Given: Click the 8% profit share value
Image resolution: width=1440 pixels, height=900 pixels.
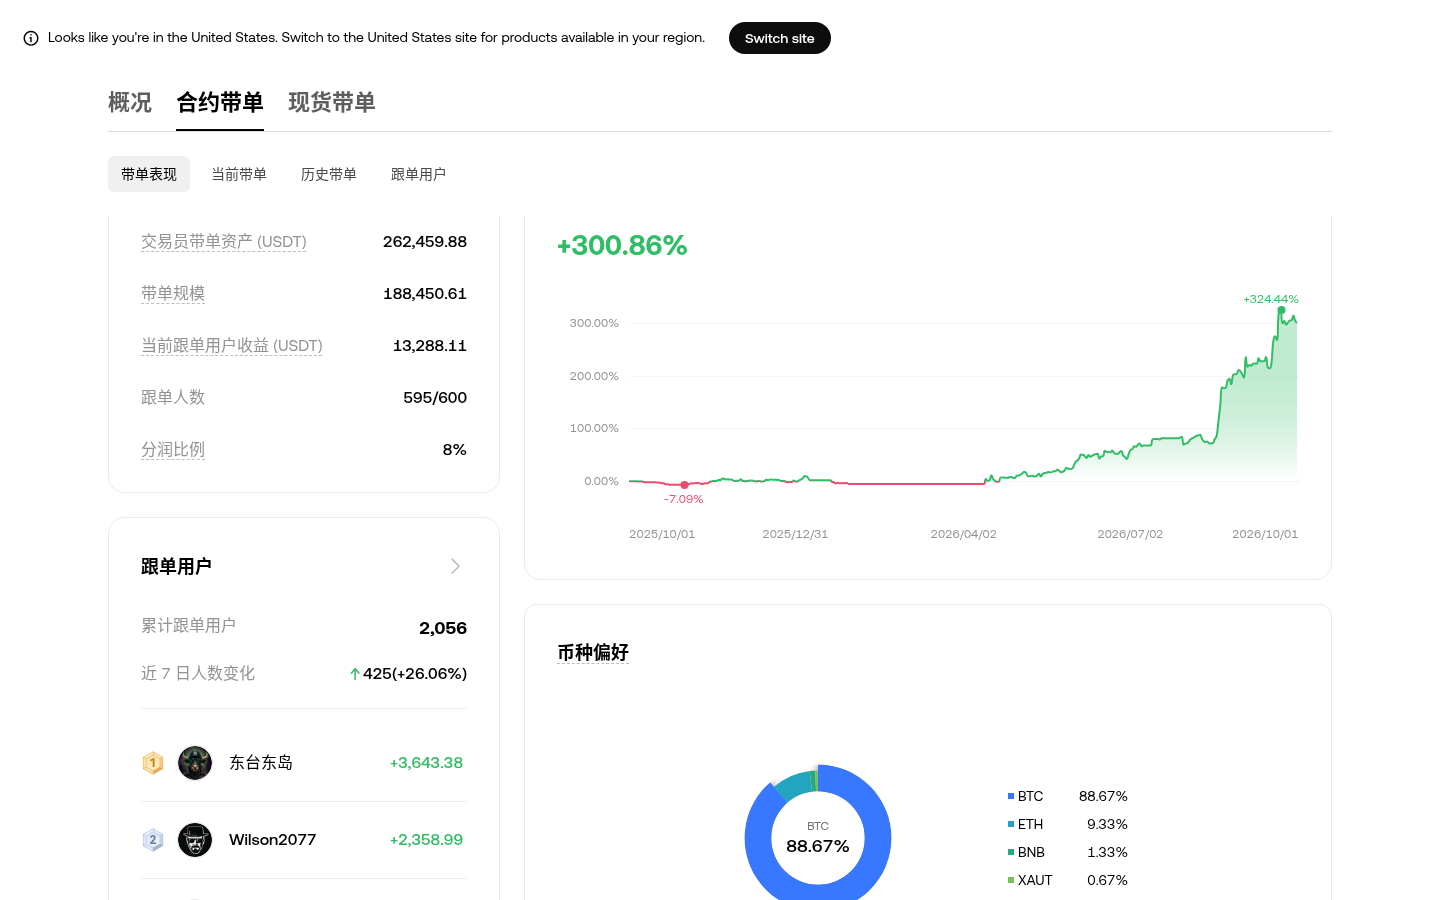Looking at the screenshot, I should pos(455,450).
